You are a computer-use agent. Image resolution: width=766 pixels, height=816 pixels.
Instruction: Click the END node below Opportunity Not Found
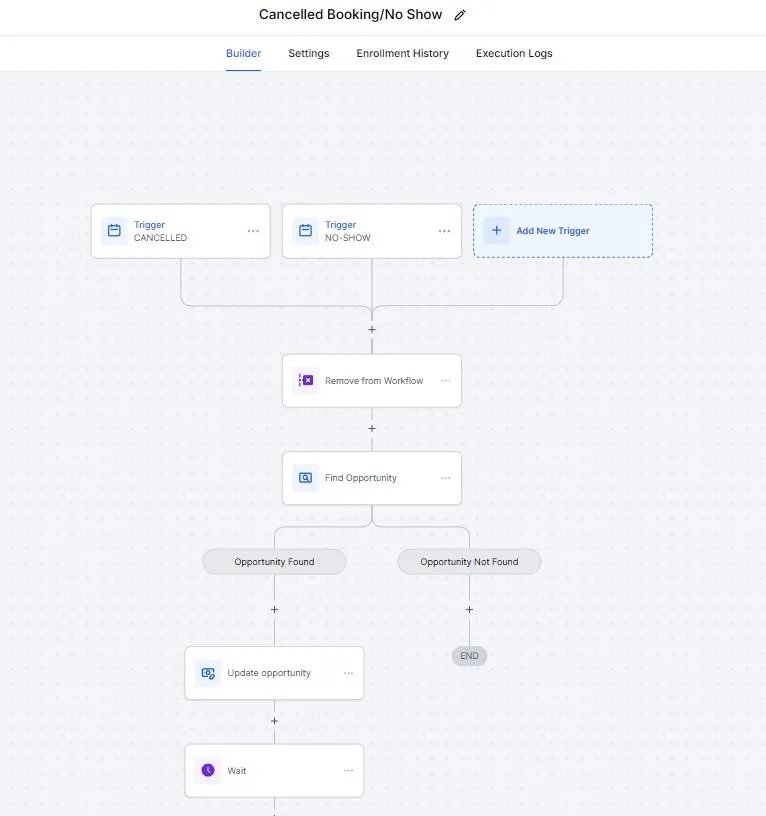(469, 656)
